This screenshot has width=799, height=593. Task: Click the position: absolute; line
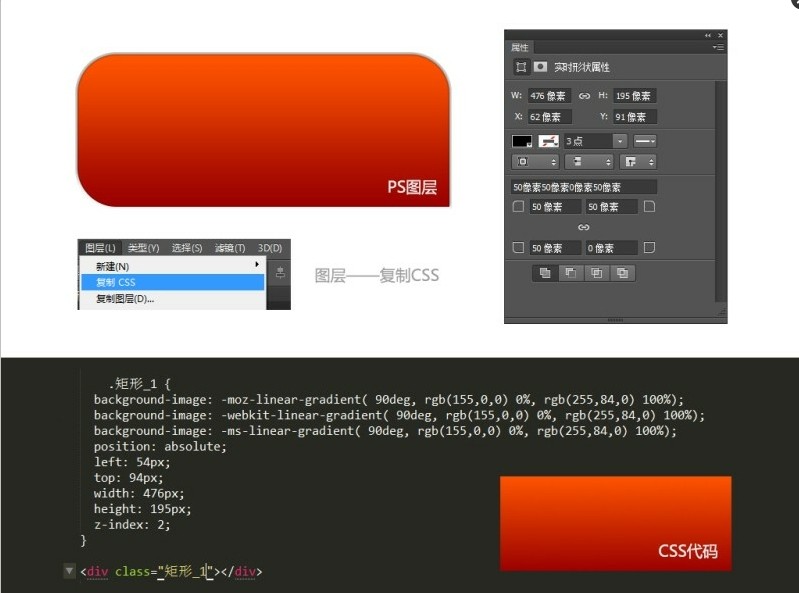click(x=160, y=447)
